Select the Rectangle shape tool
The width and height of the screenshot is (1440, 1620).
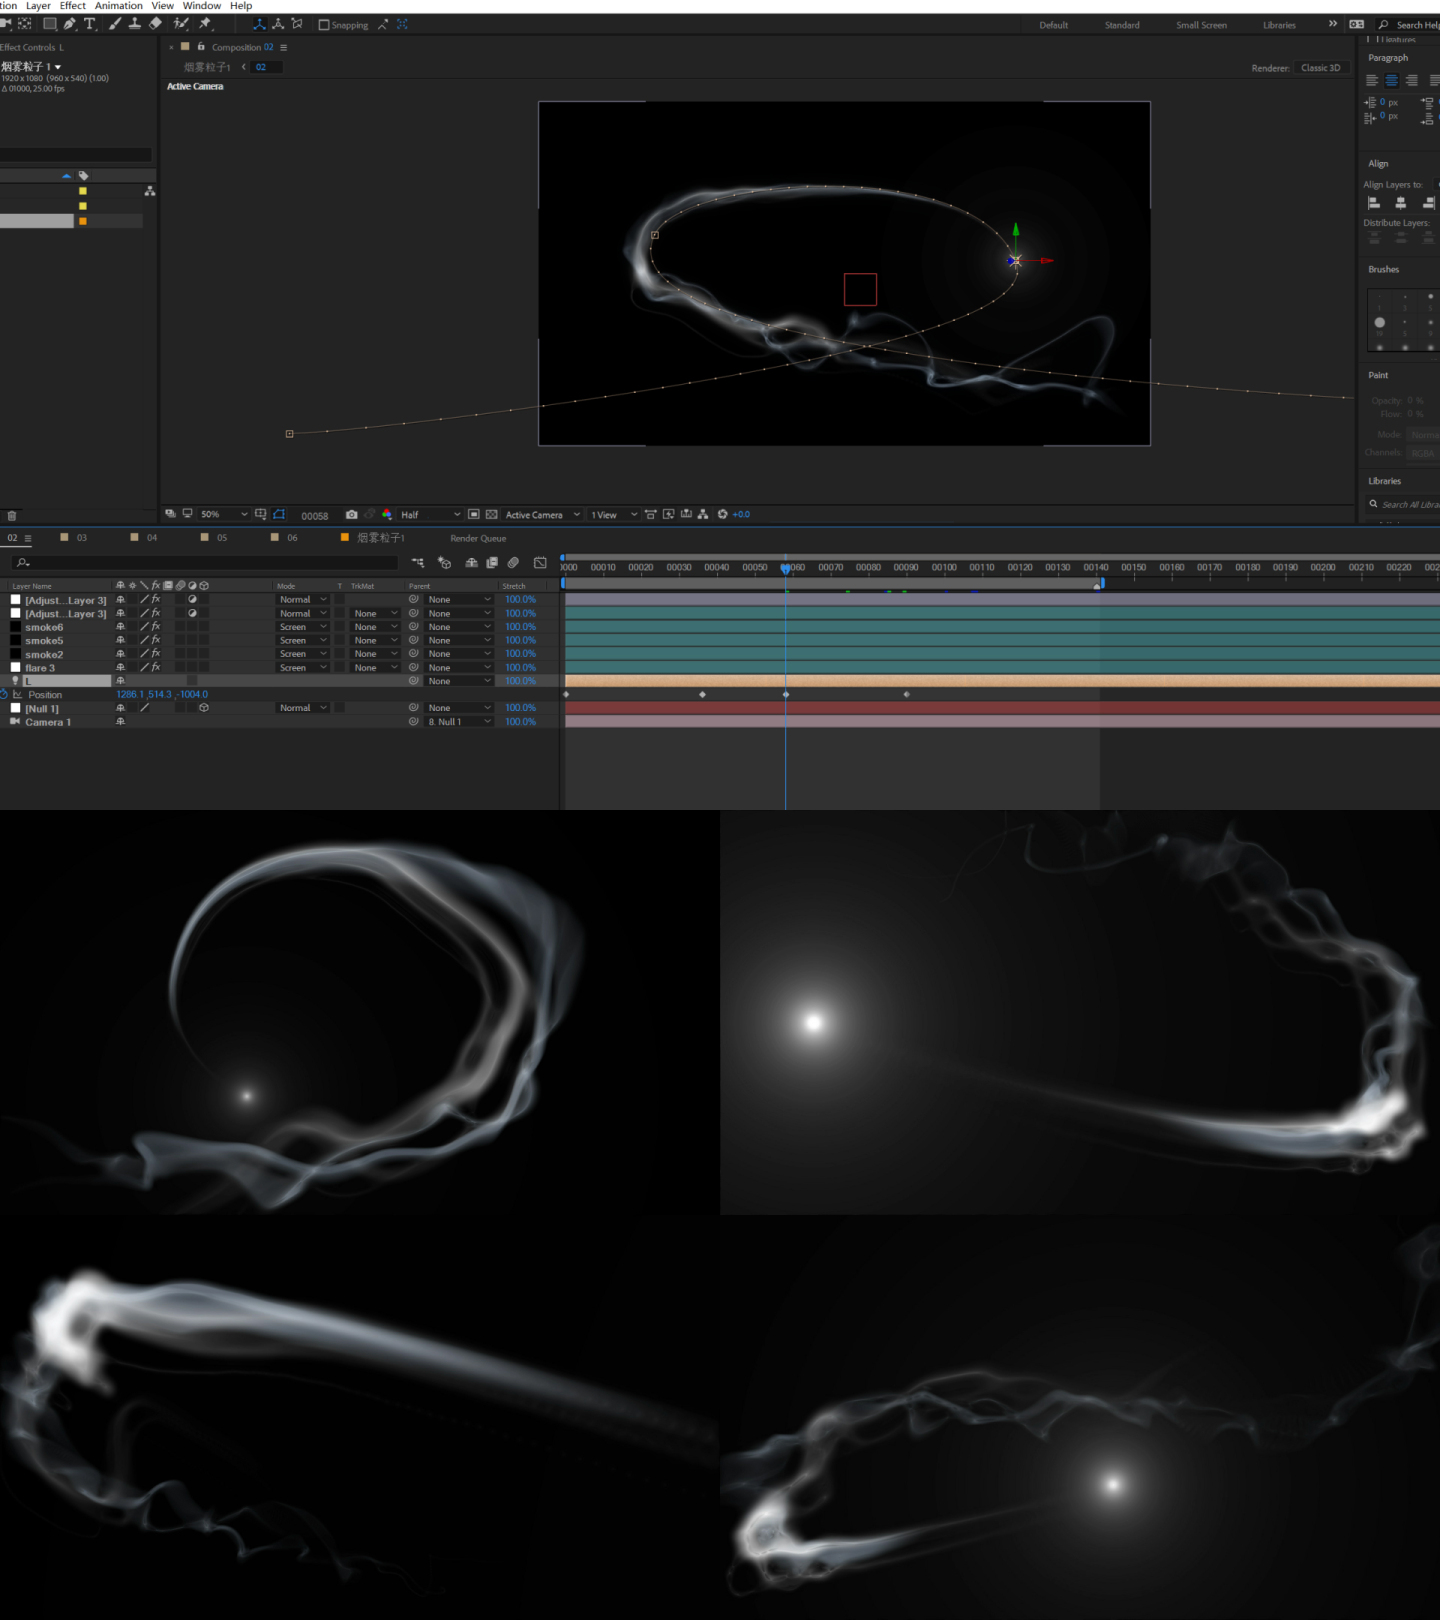(49, 24)
